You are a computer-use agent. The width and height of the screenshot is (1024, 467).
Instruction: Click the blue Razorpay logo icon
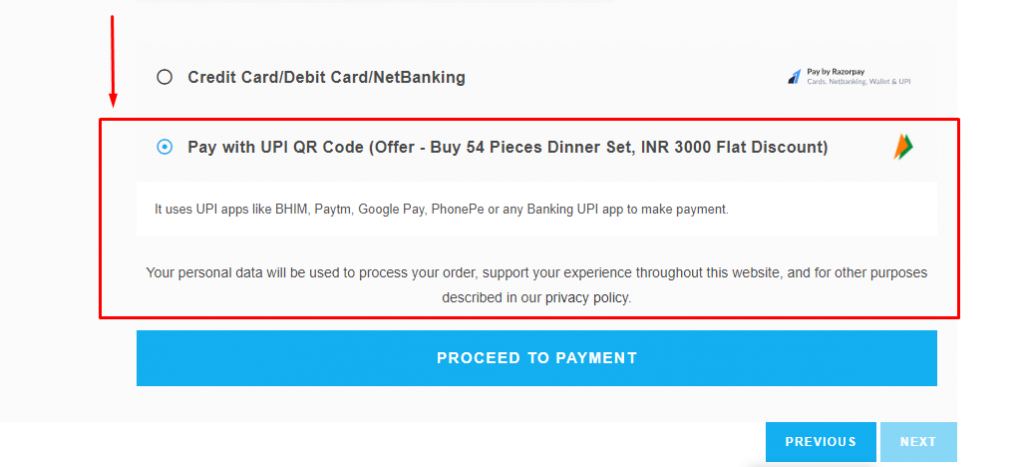click(794, 77)
